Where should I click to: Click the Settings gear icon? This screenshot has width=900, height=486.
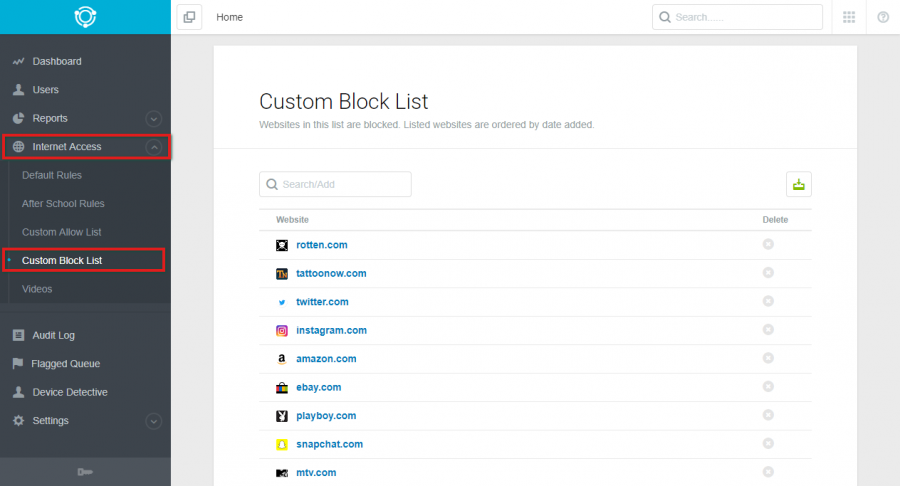[18, 421]
